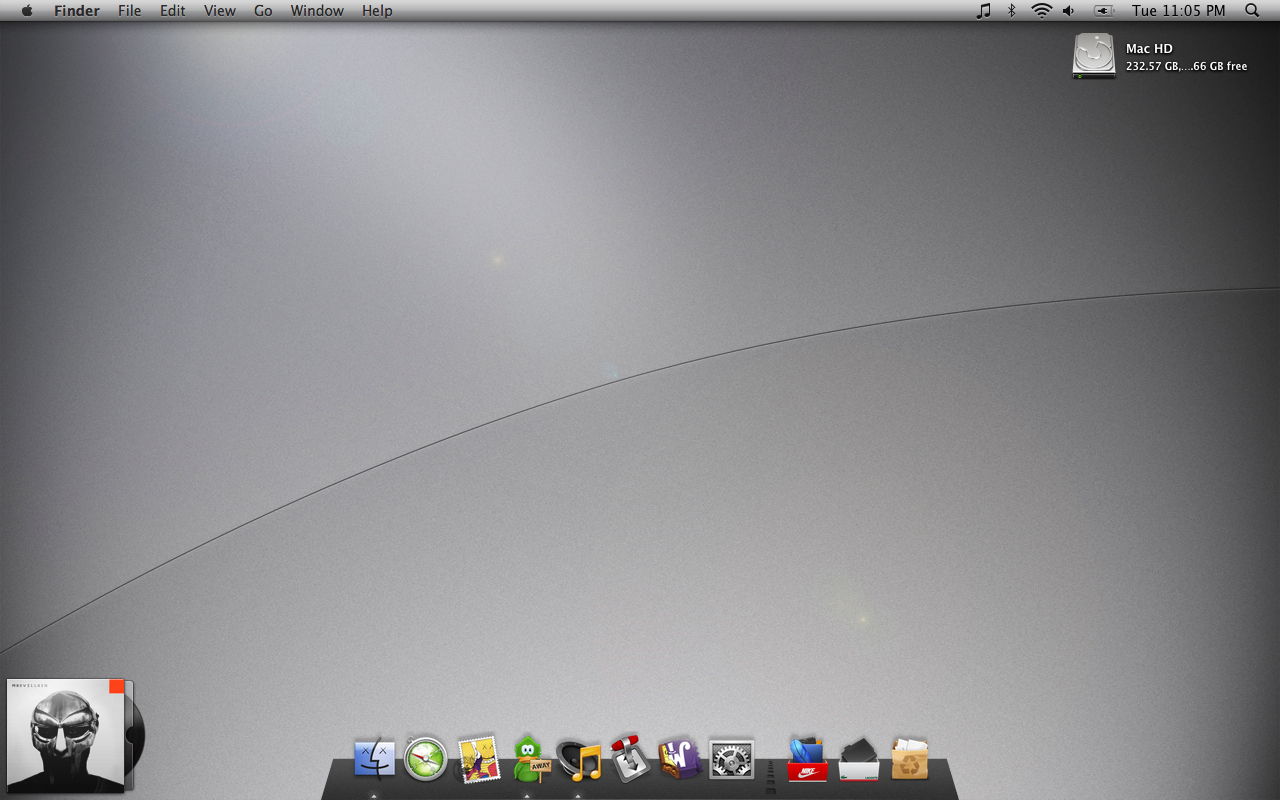Open the Edit menu
Image resolution: width=1280 pixels, height=800 pixels.
173,11
